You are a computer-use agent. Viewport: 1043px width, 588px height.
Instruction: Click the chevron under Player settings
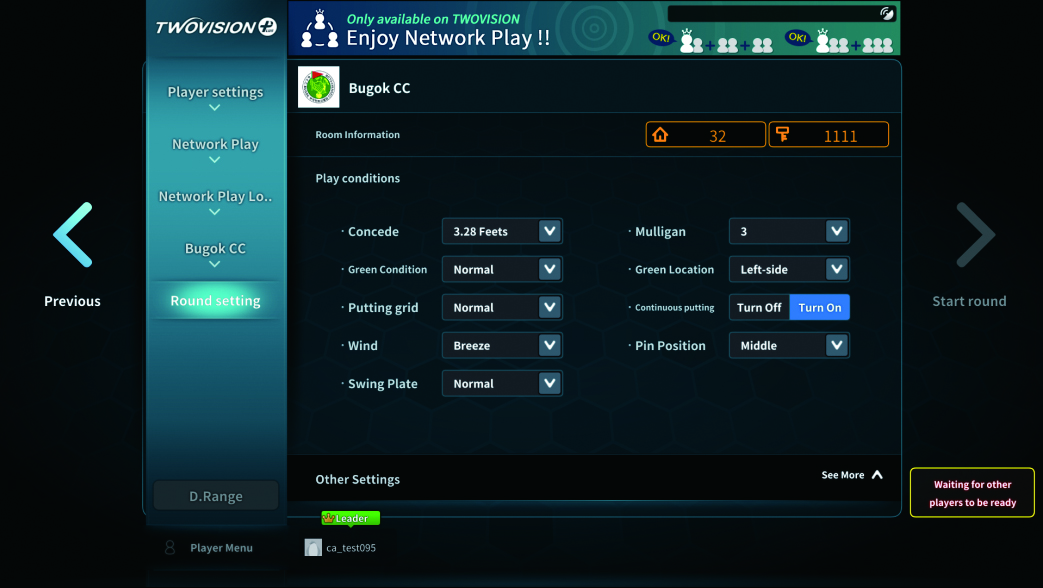pyautogui.click(x=214, y=108)
